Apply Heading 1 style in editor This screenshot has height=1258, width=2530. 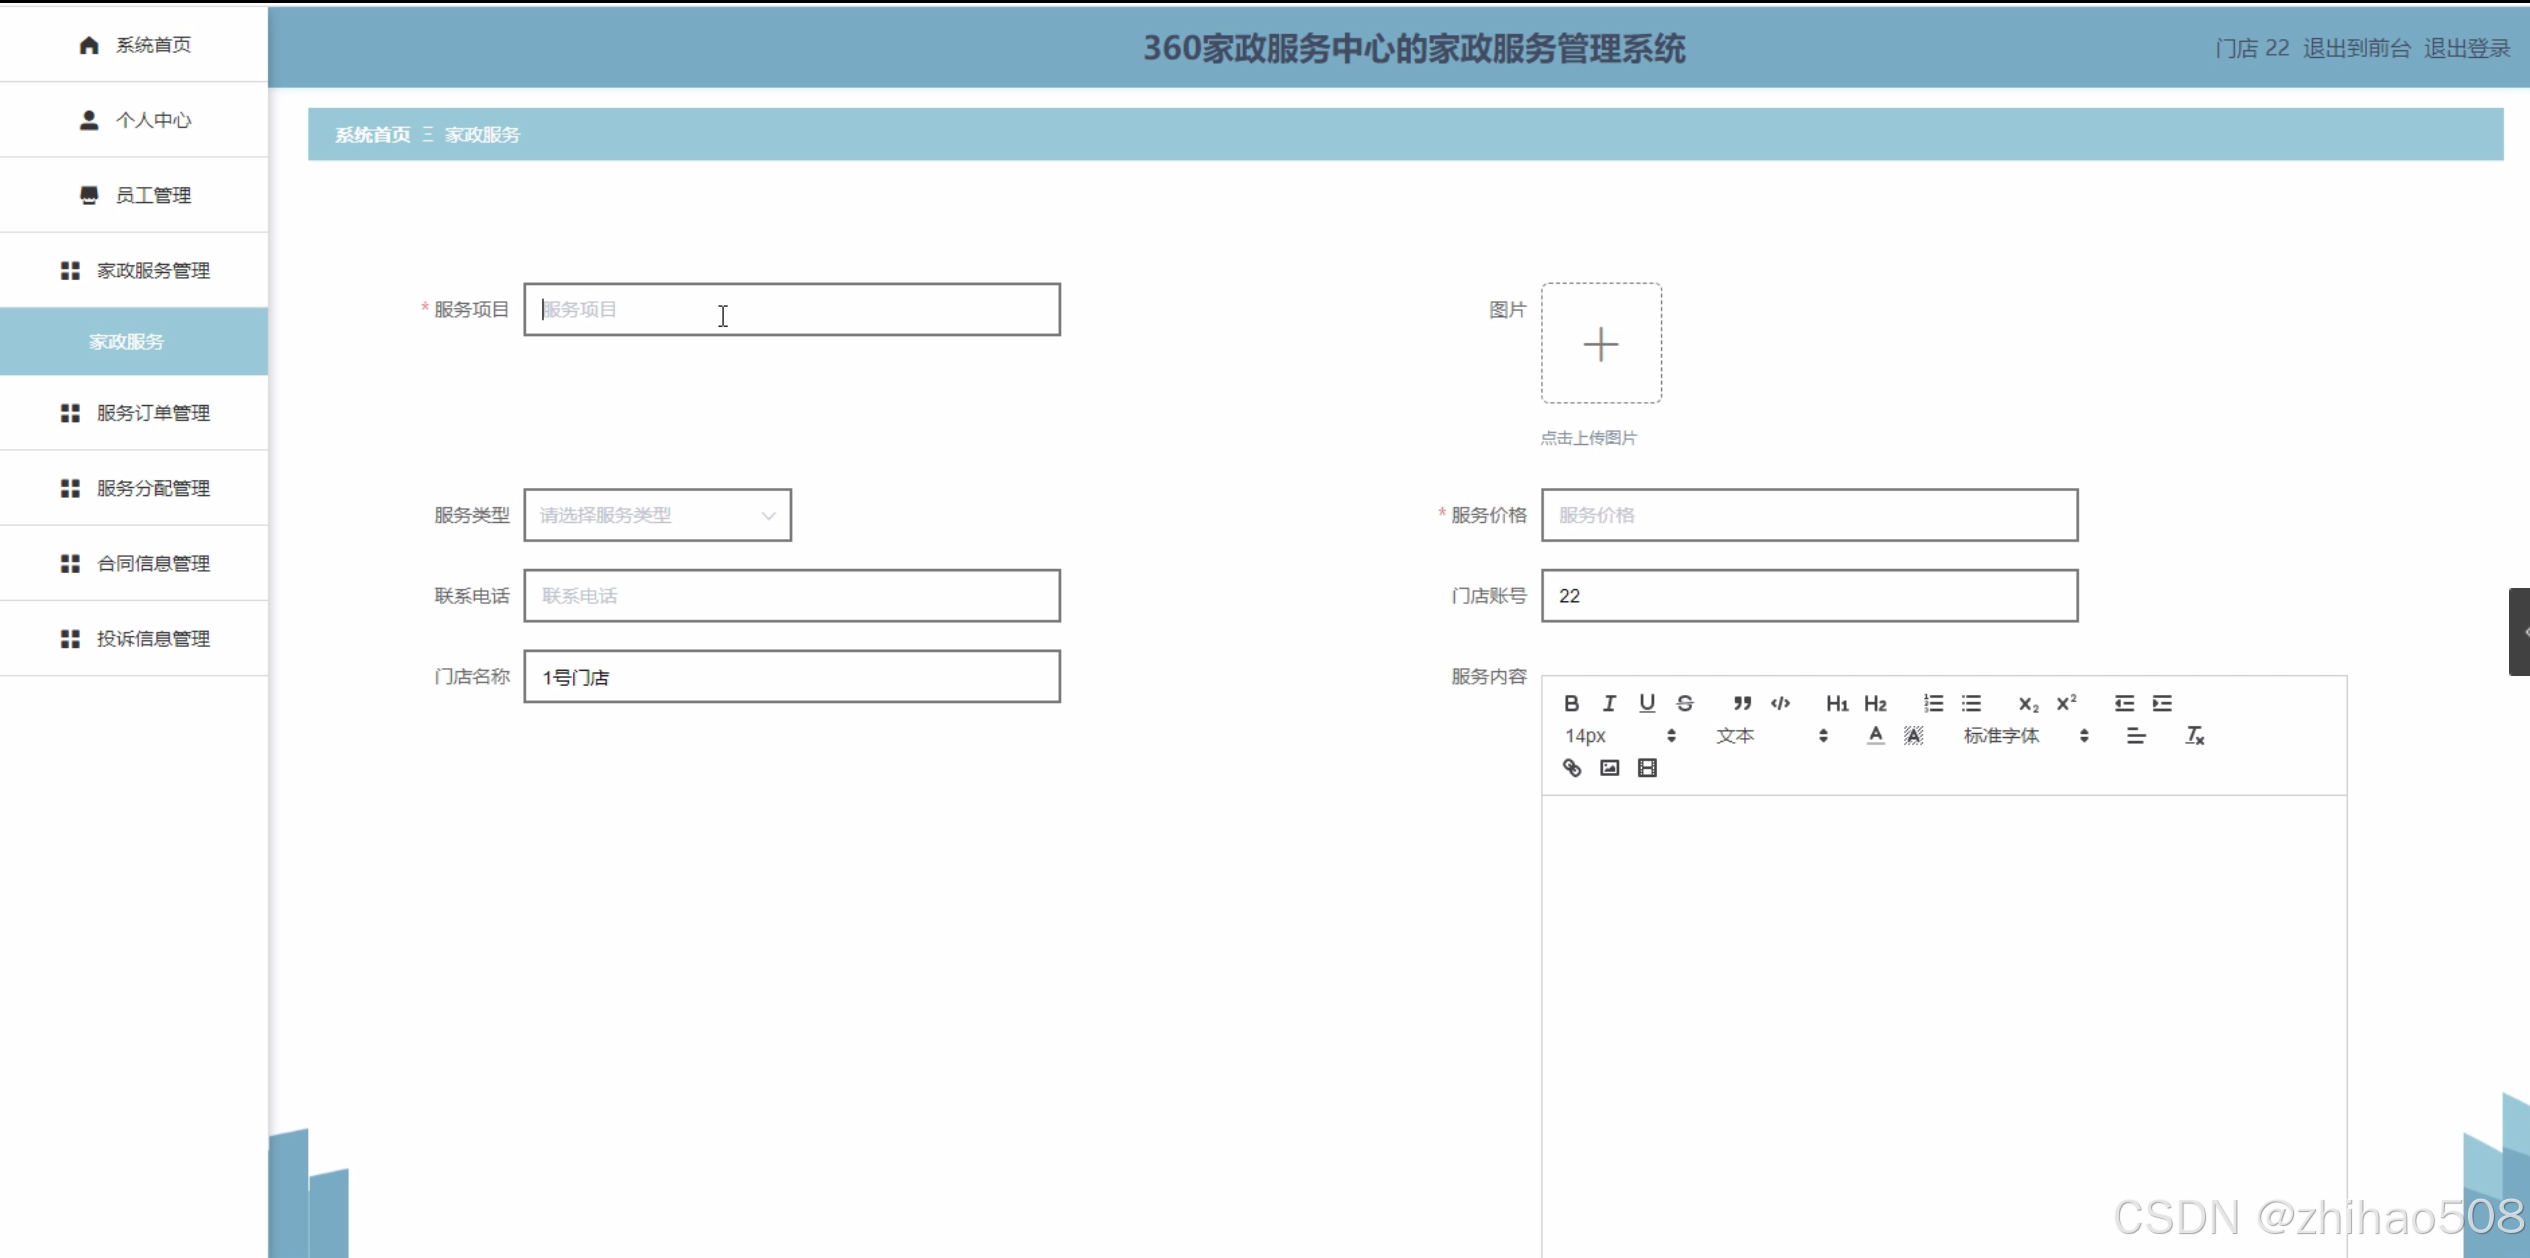click(x=1837, y=703)
